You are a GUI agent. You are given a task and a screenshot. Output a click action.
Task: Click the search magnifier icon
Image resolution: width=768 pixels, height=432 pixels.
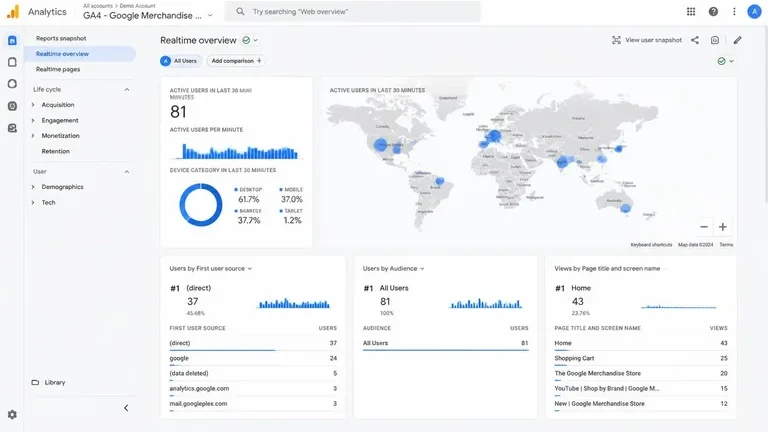click(x=240, y=11)
